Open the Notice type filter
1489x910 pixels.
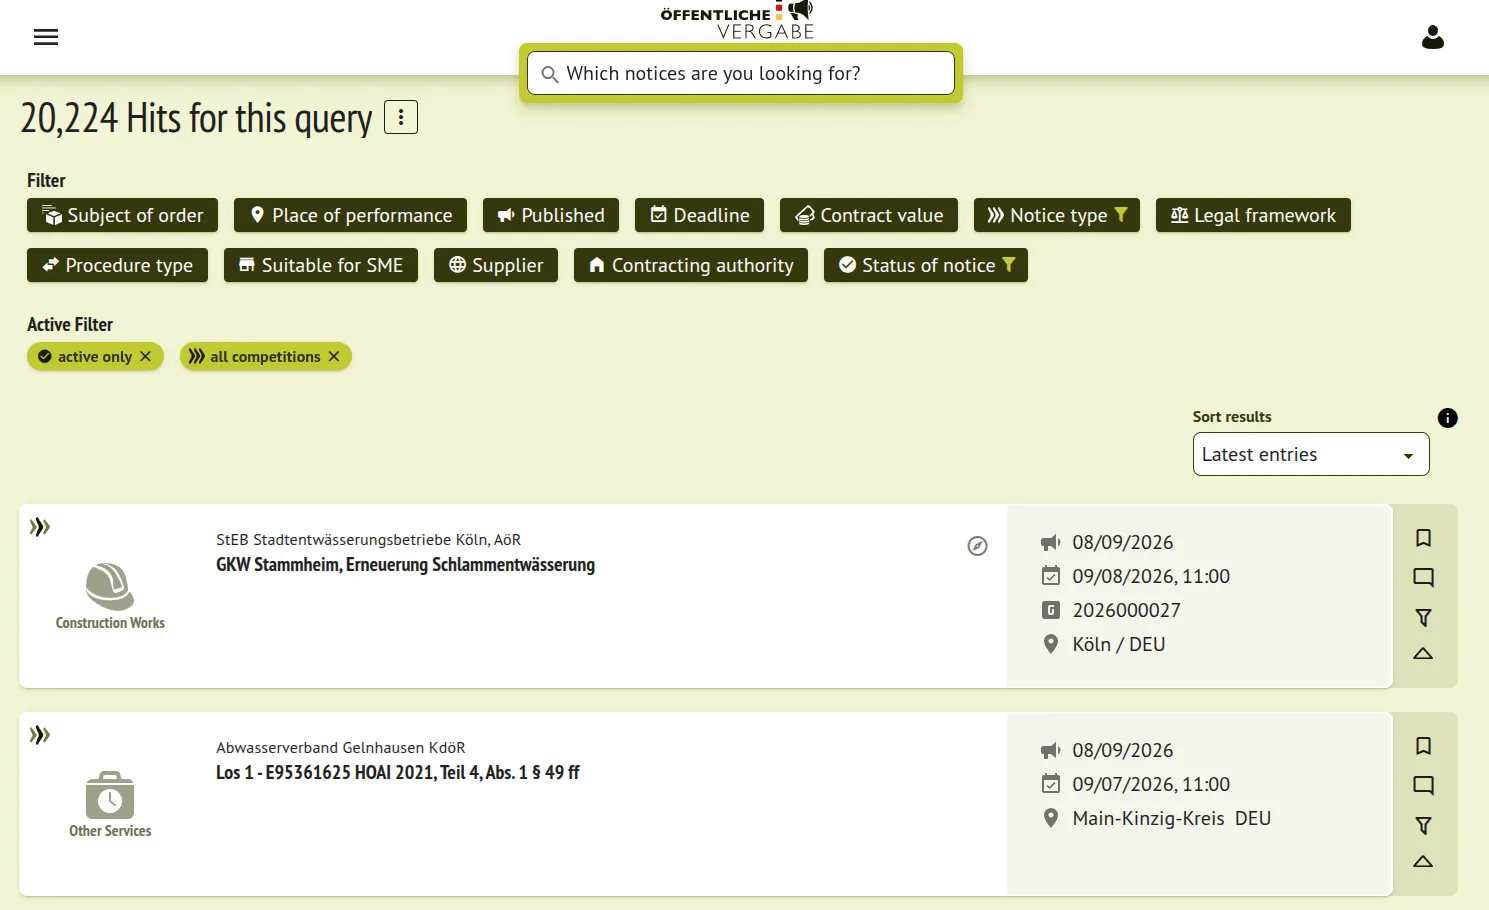coord(1057,215)
